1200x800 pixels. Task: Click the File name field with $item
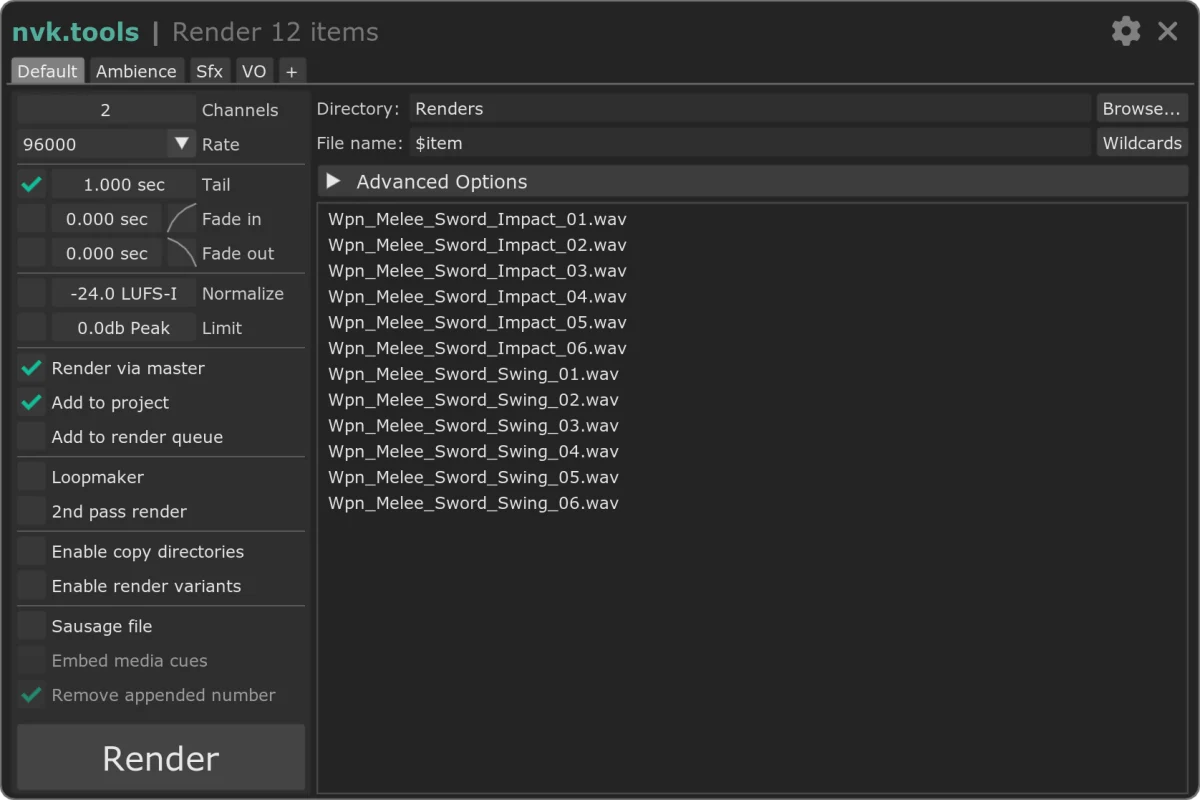(750, 143)
